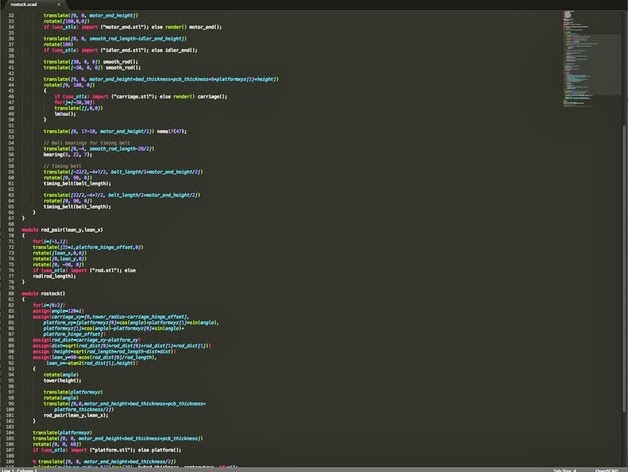The height and width of the screenshot is (472, 628).
Task: Click the '// Timing belt' comment
Action: tap(62, 166)
